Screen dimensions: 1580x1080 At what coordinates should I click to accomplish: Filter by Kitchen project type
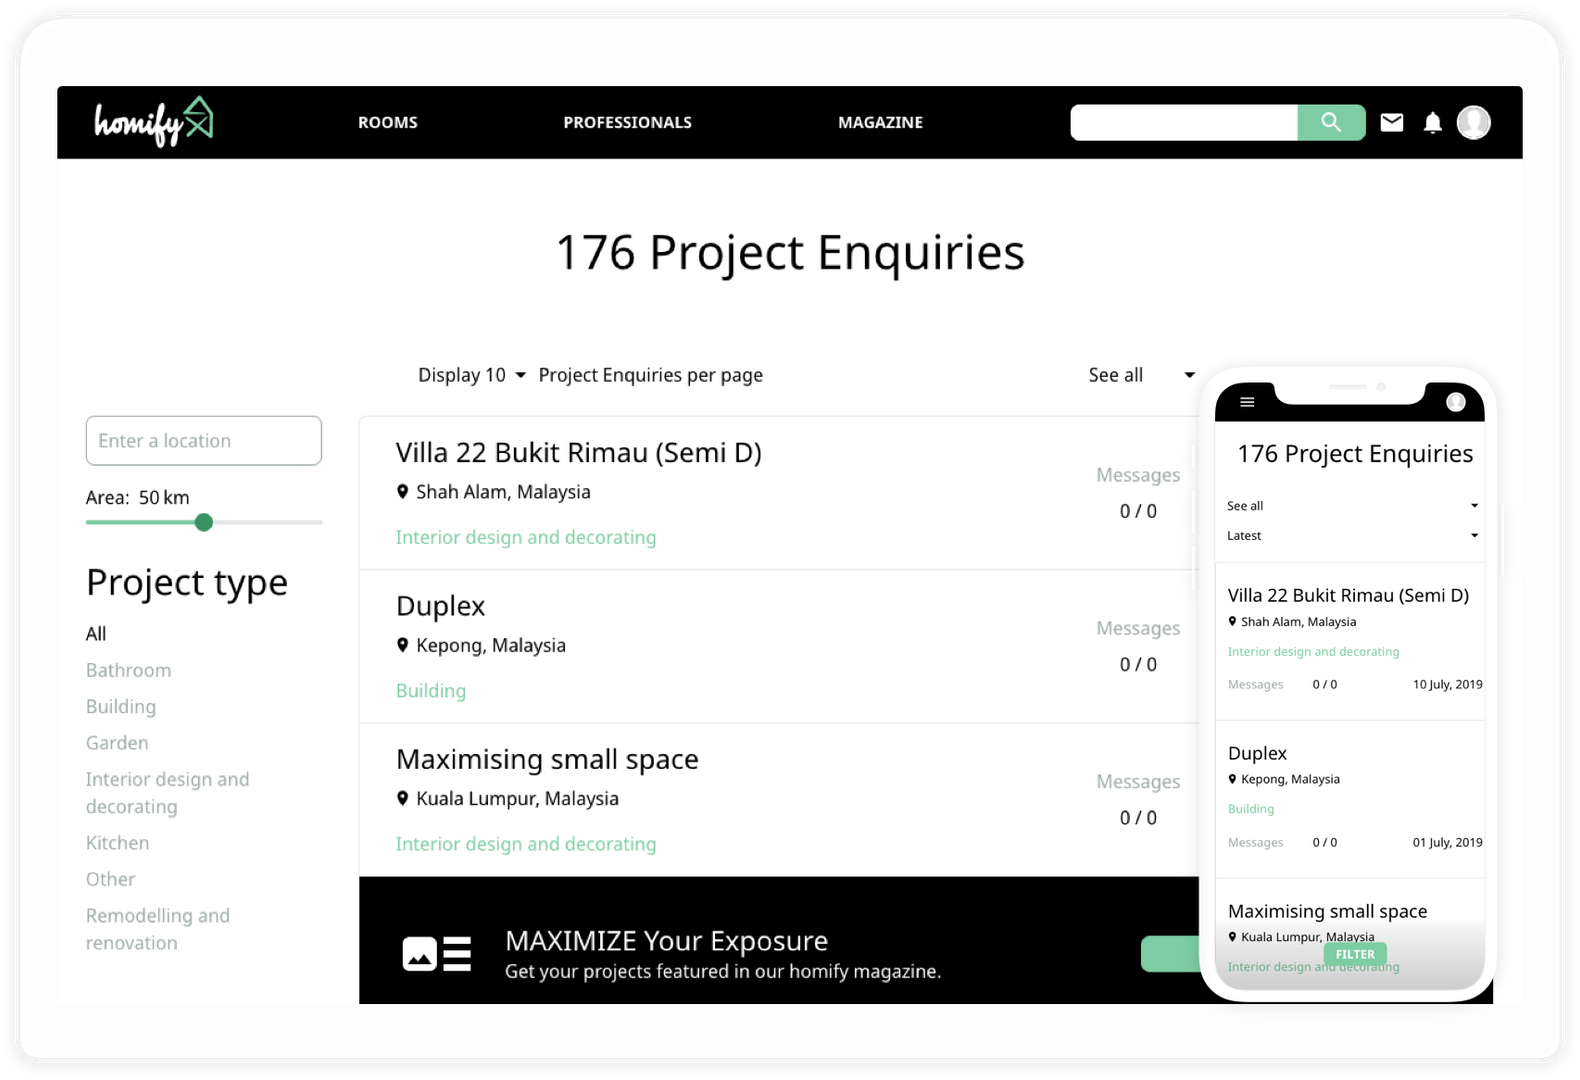[117, 843]
